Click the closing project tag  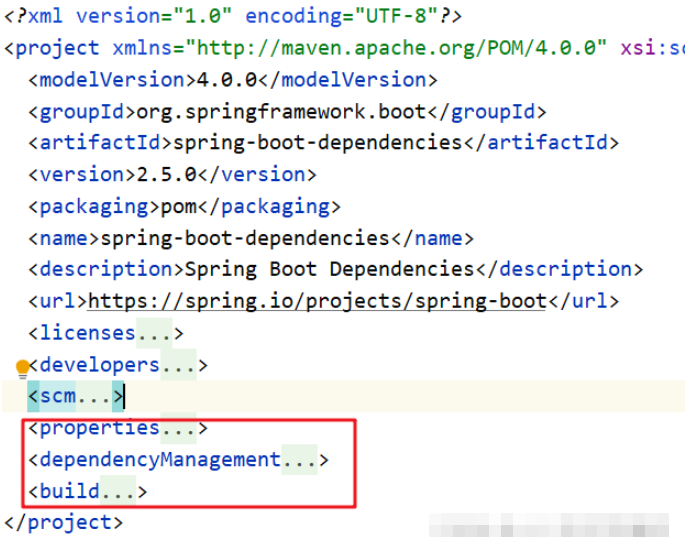pos(64,523)
